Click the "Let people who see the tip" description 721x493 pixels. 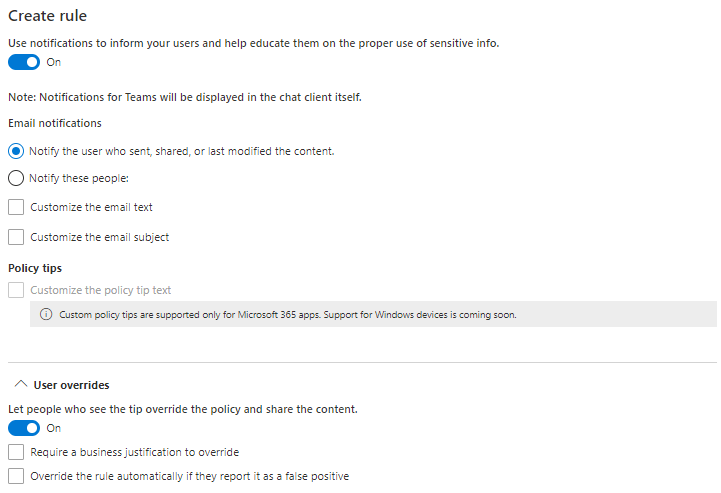(183, 409)
